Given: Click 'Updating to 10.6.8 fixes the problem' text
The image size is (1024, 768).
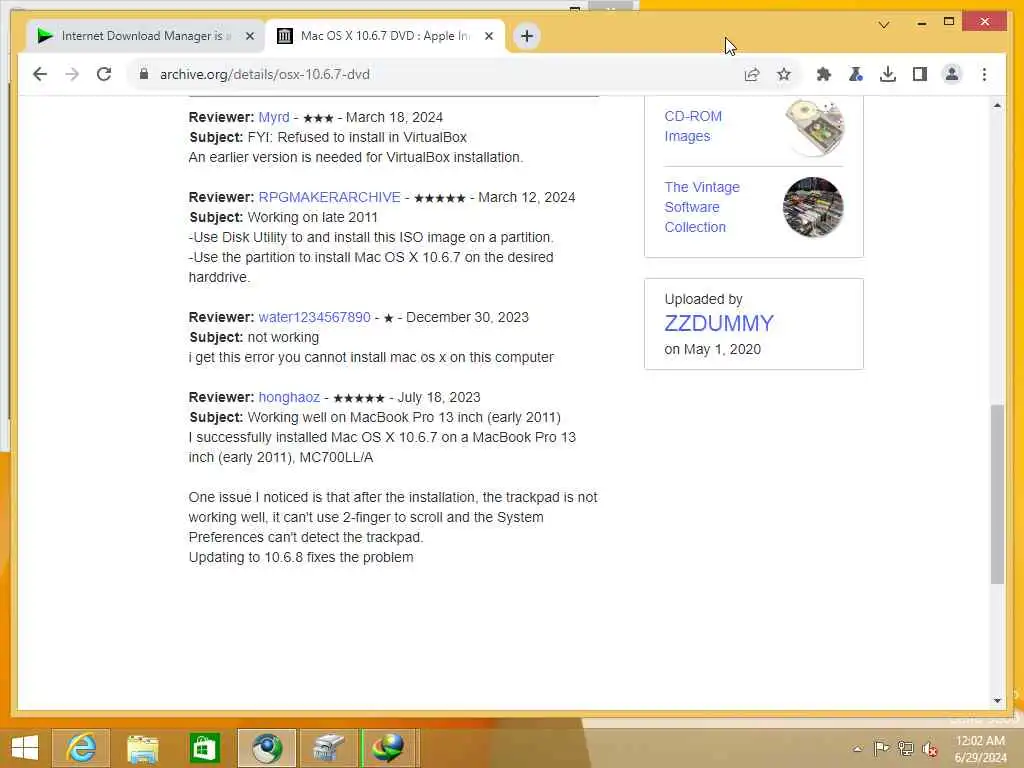Looking at the screenshot, I should click(301, 557).
